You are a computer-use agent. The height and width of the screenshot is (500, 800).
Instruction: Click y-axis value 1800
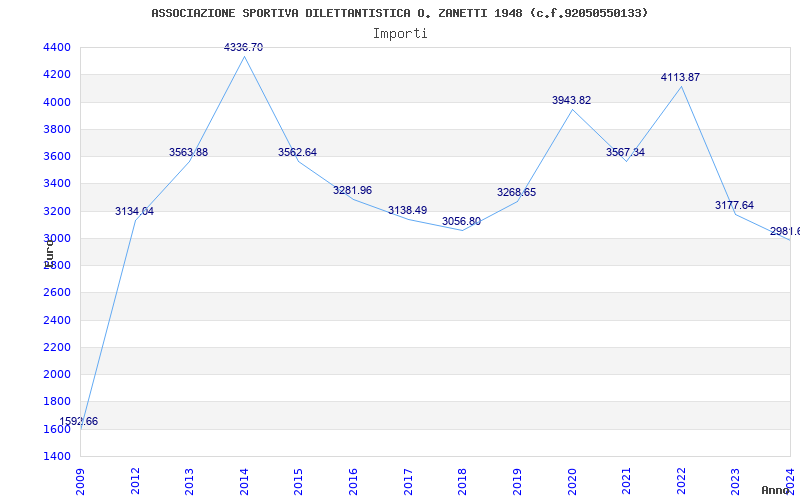(57, 401)
